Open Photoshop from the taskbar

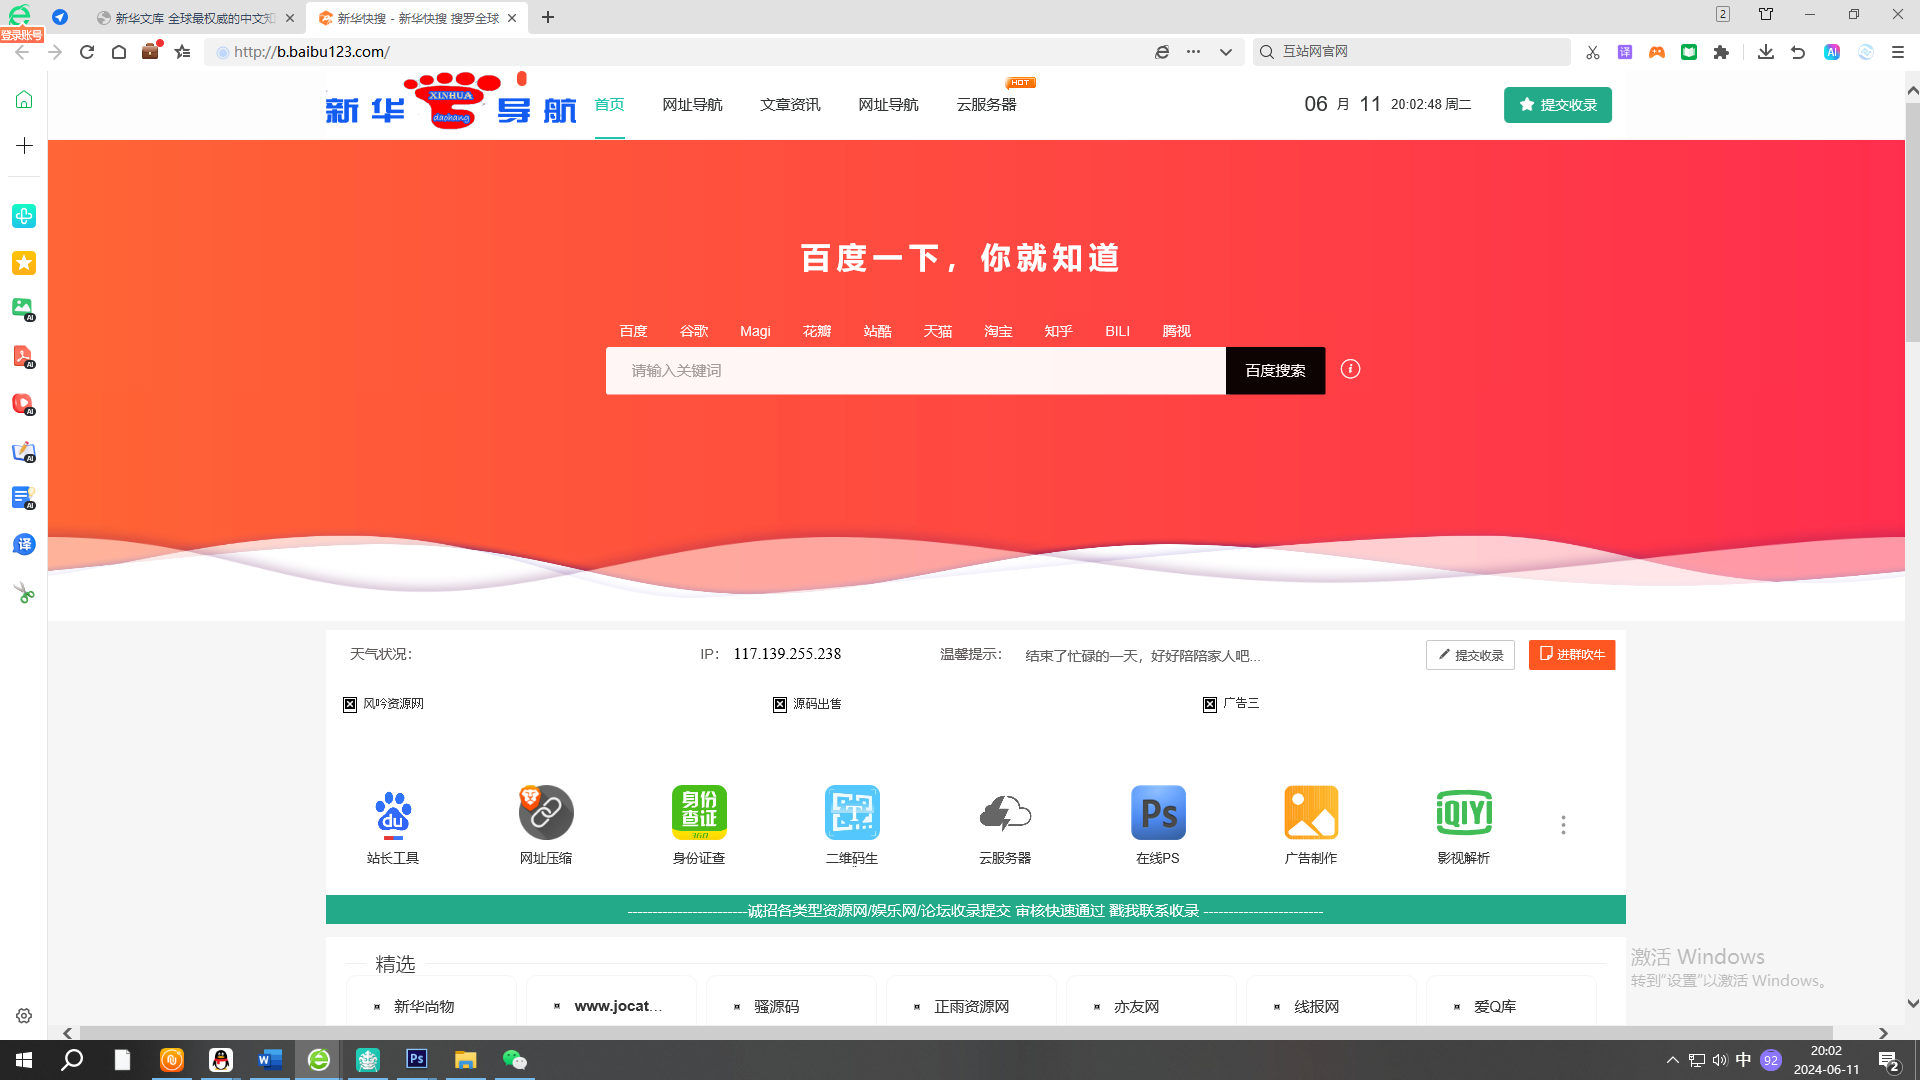click(x=417, y=1060)
